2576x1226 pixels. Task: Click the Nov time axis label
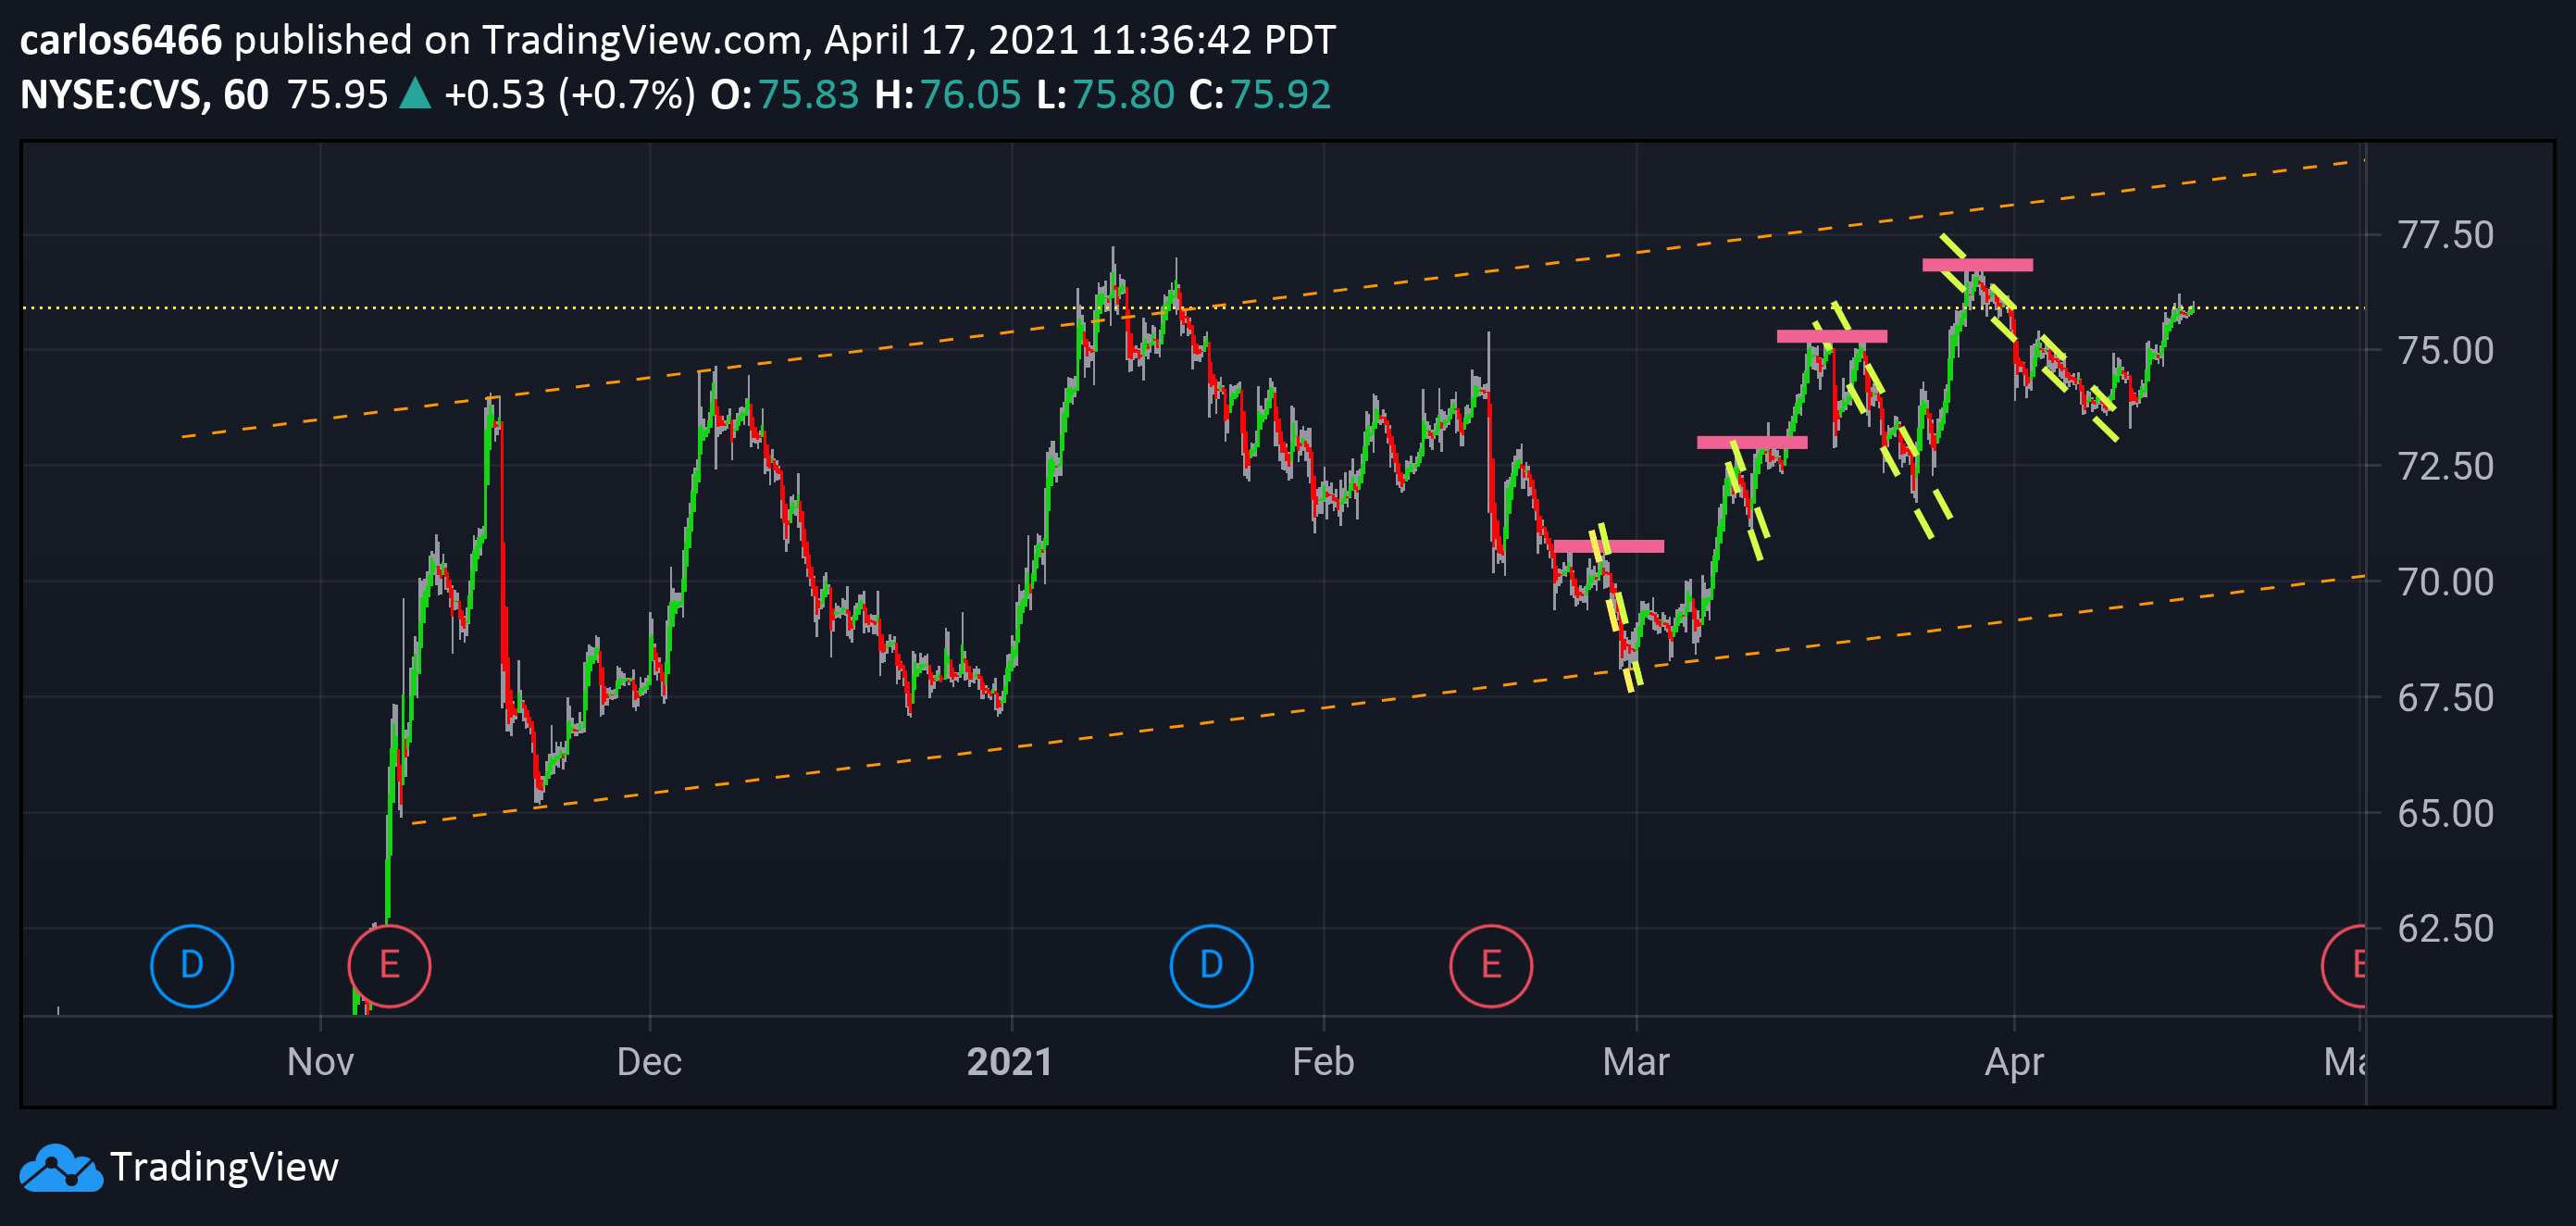320,1061
